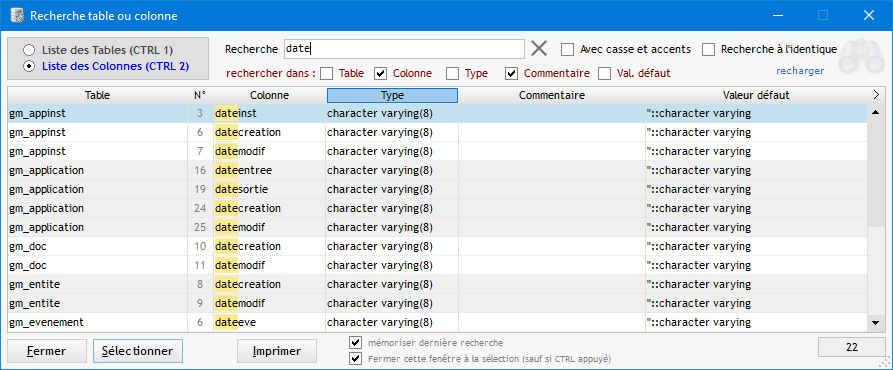Screen dimensions: 893x370
Task: Check the Recherche à l'identique option
Action: 708,50
